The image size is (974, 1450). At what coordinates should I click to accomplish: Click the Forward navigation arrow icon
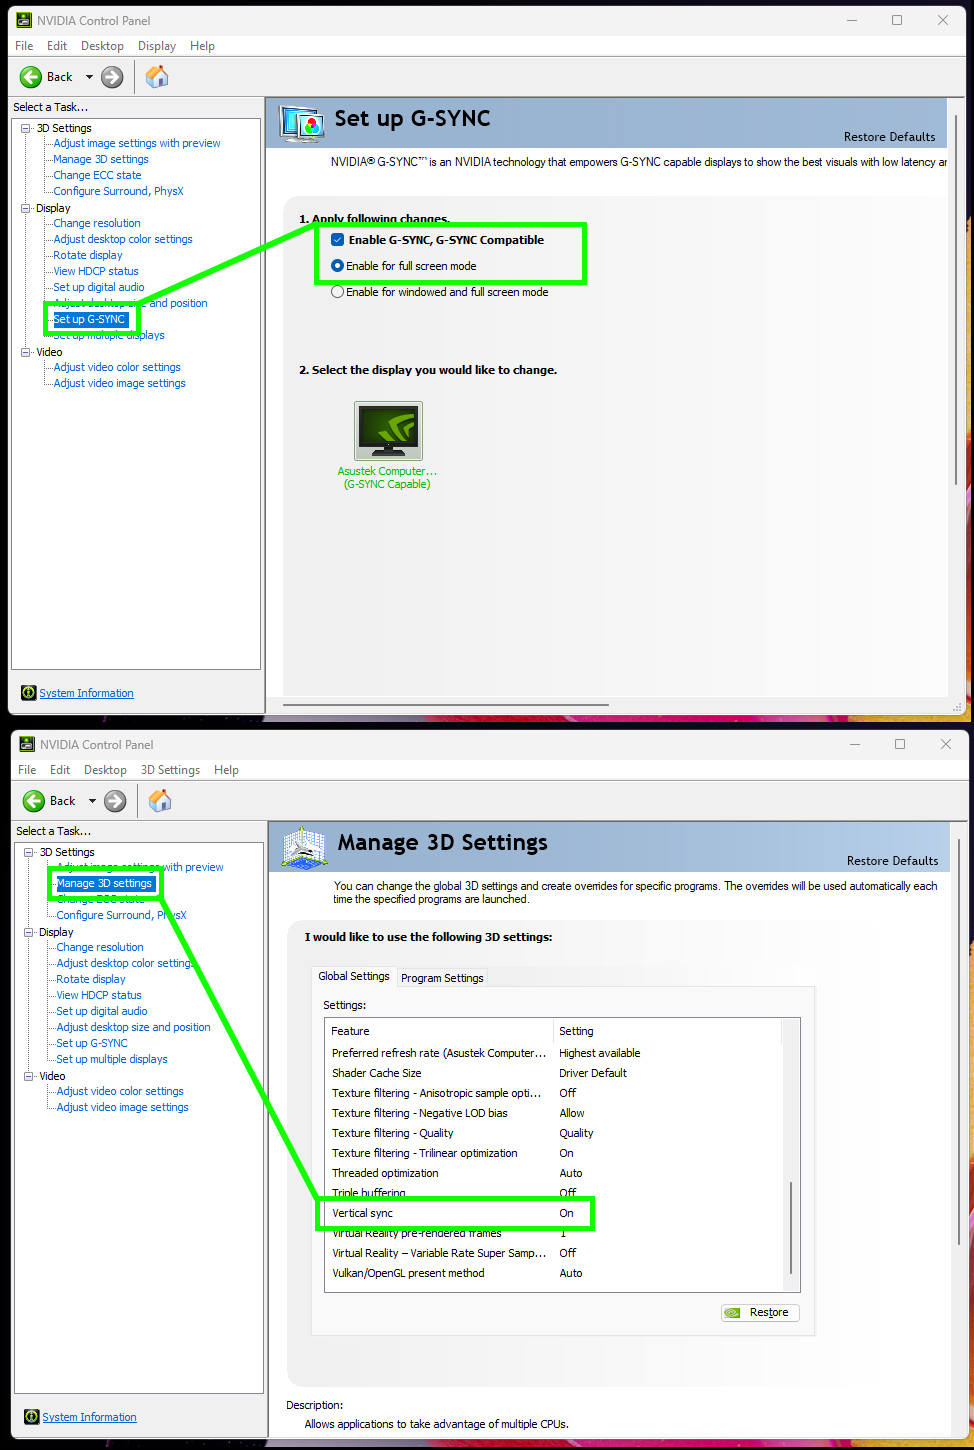point(111,76)
